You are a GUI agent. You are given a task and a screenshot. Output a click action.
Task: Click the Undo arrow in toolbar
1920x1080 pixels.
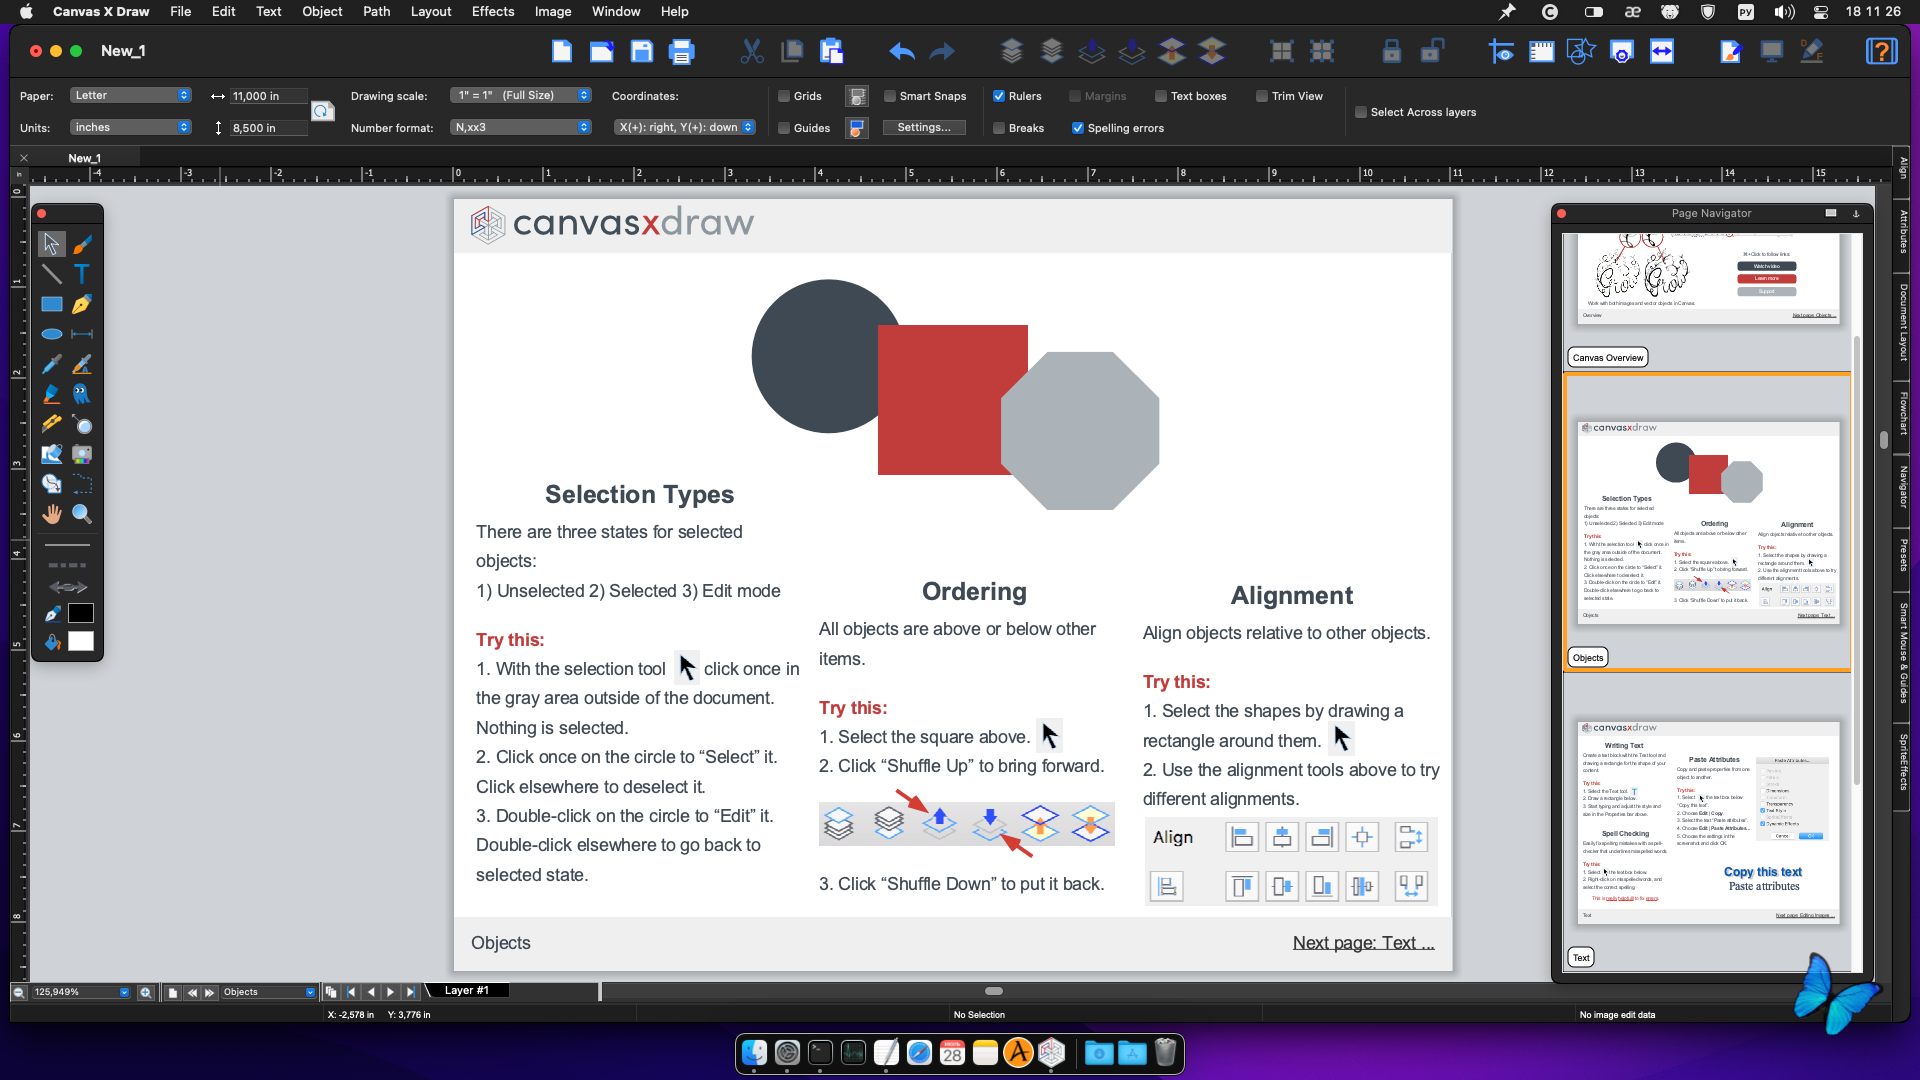(901, 52)
